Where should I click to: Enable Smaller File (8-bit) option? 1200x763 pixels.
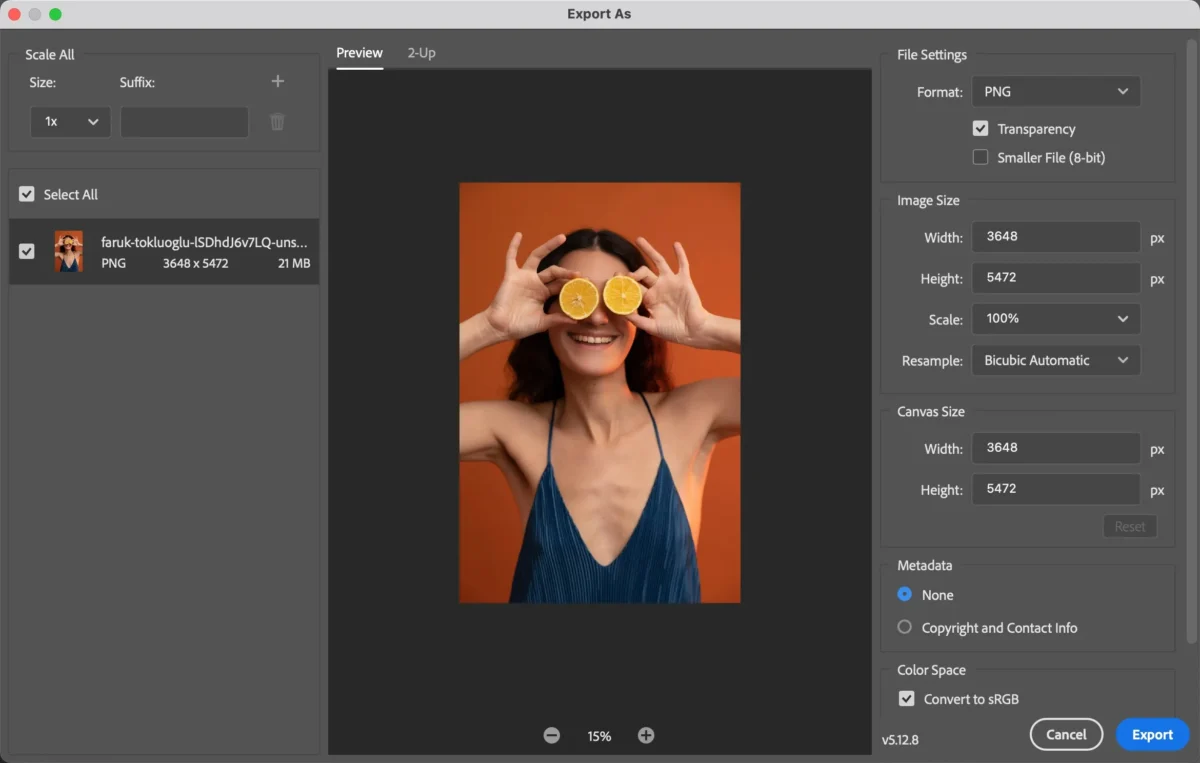981,157
